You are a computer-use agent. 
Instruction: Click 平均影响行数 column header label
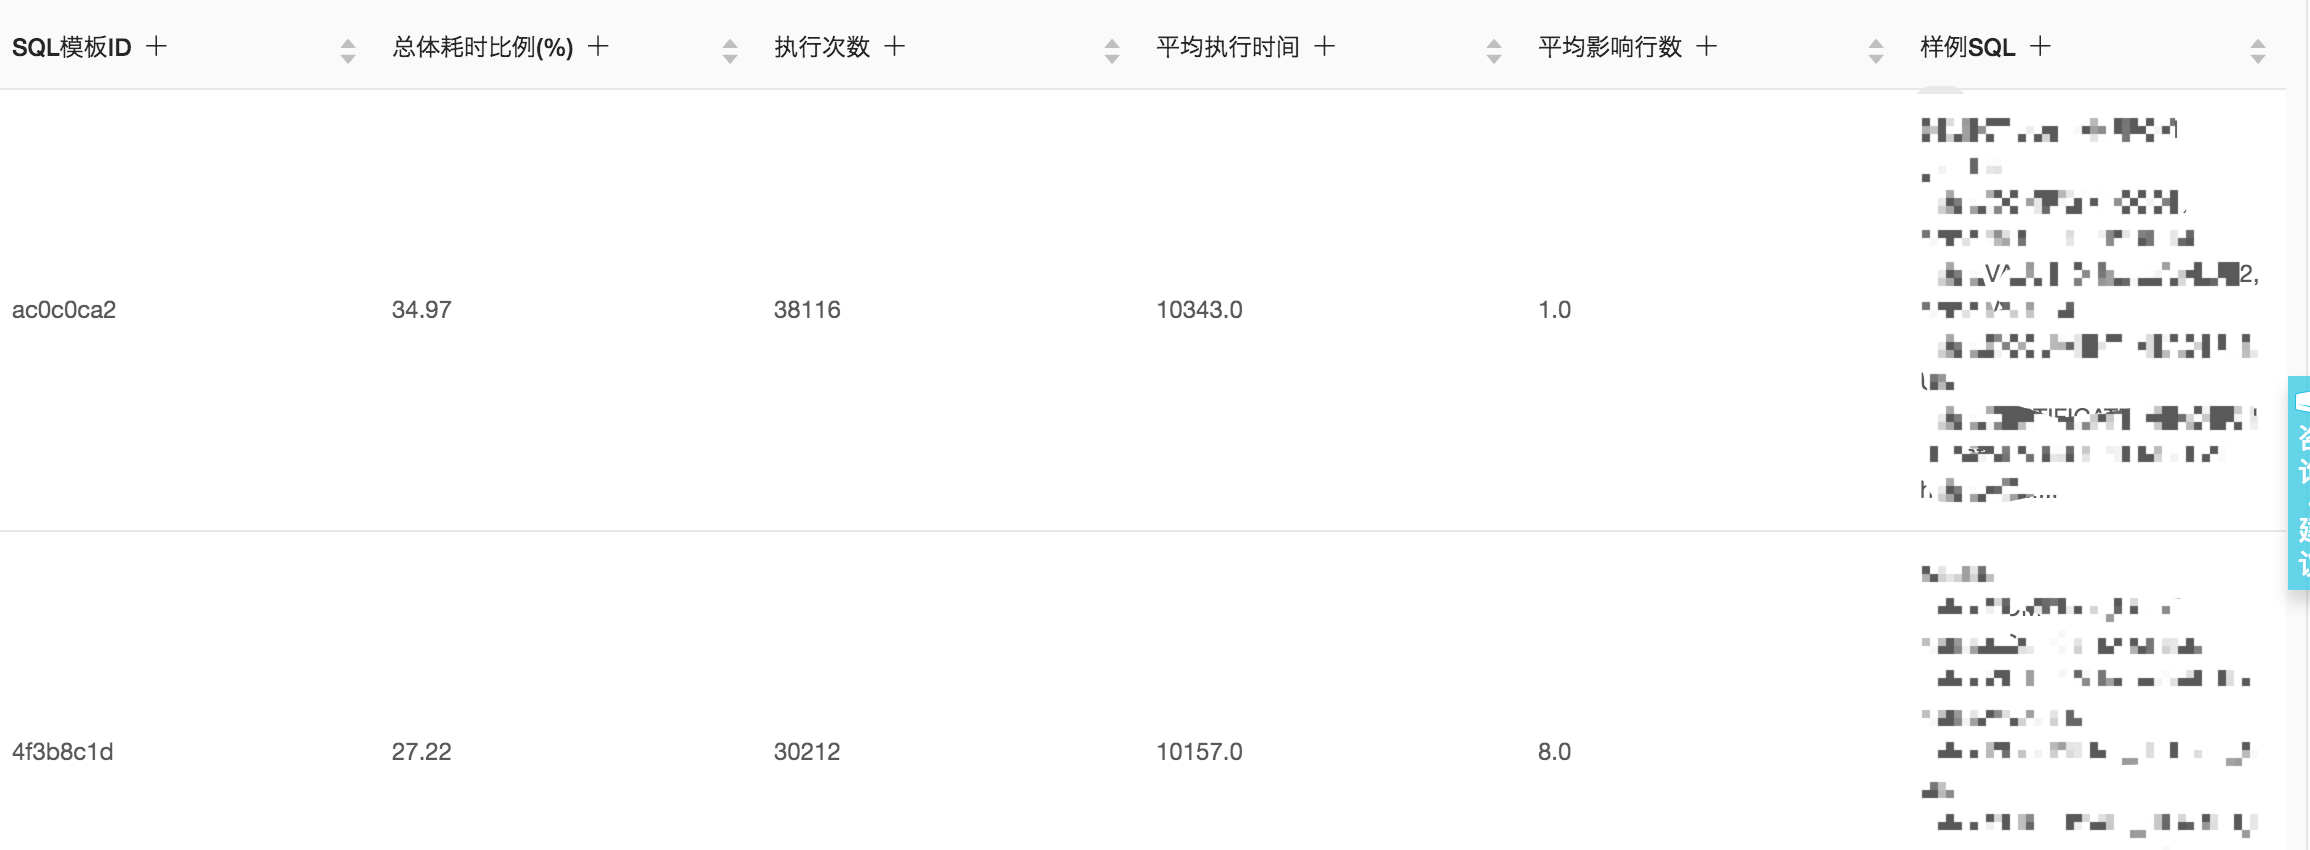(1610, 47)
